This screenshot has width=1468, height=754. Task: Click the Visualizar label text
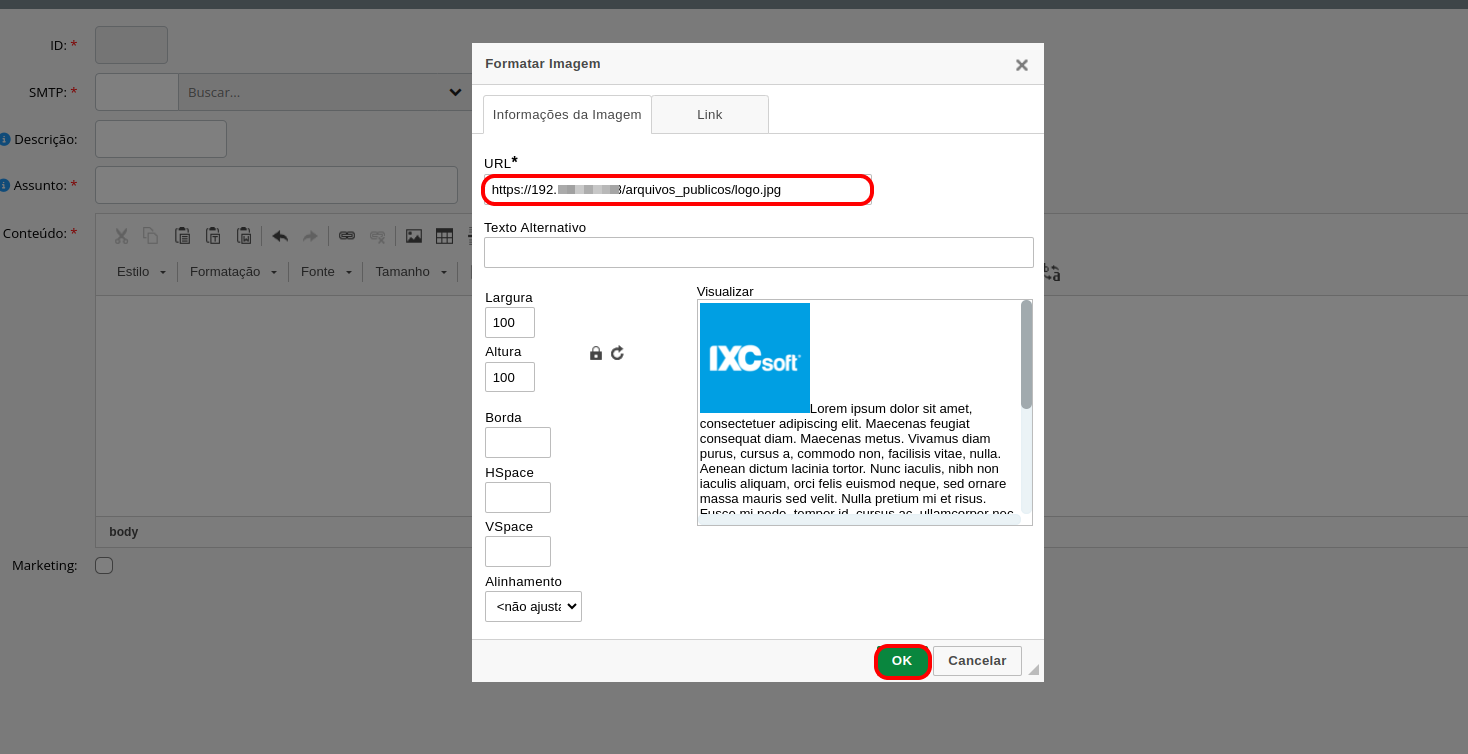[725, 291]
